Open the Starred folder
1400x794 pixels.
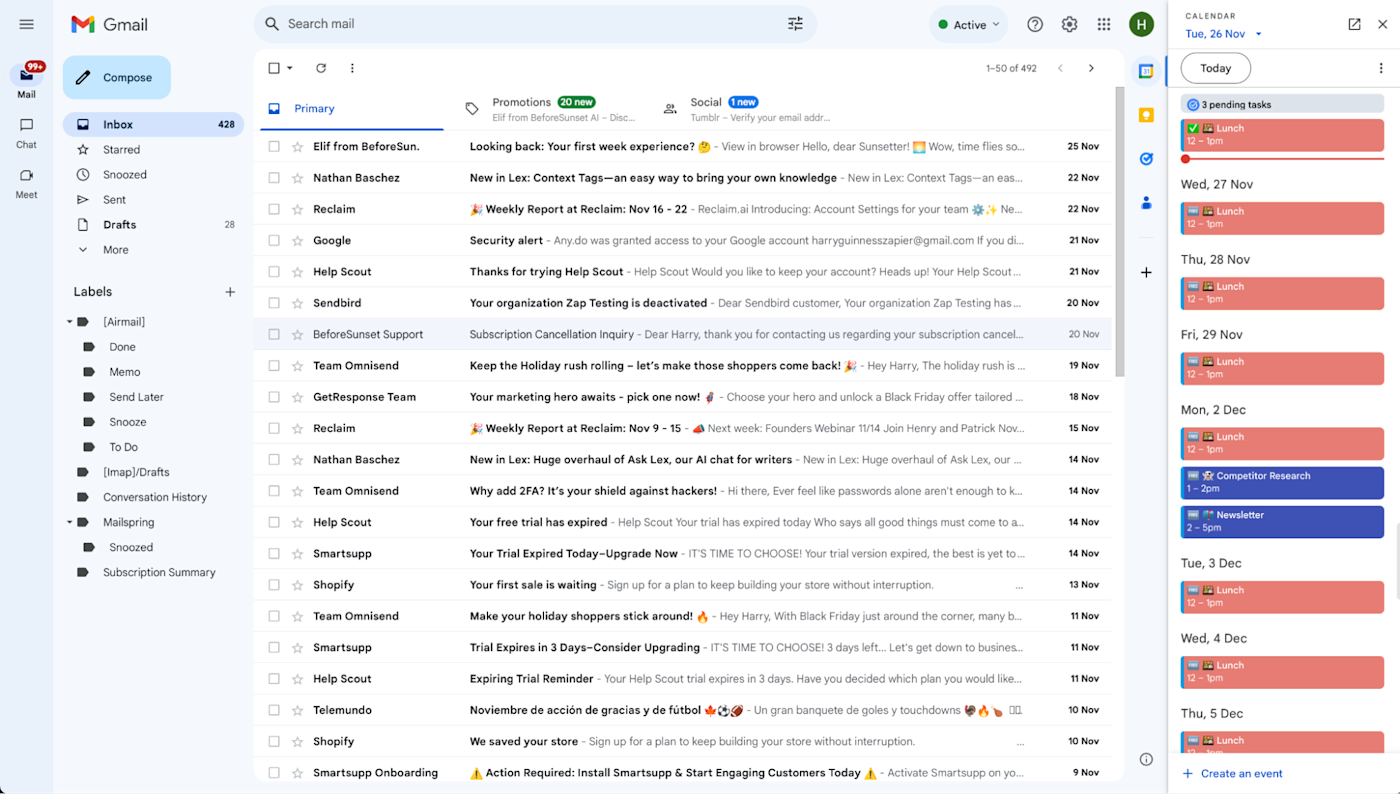153,150
